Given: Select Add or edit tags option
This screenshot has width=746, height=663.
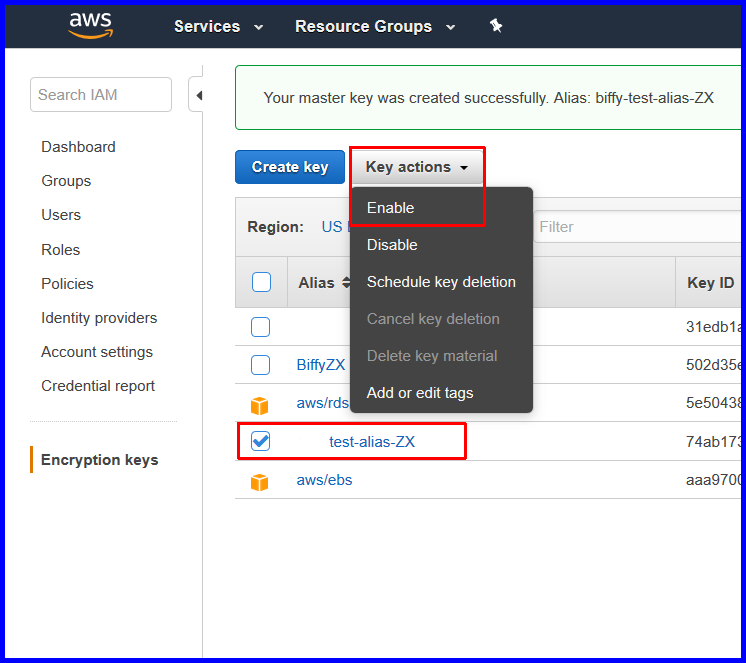Looking at the screenshot, I should pos(420,393).
